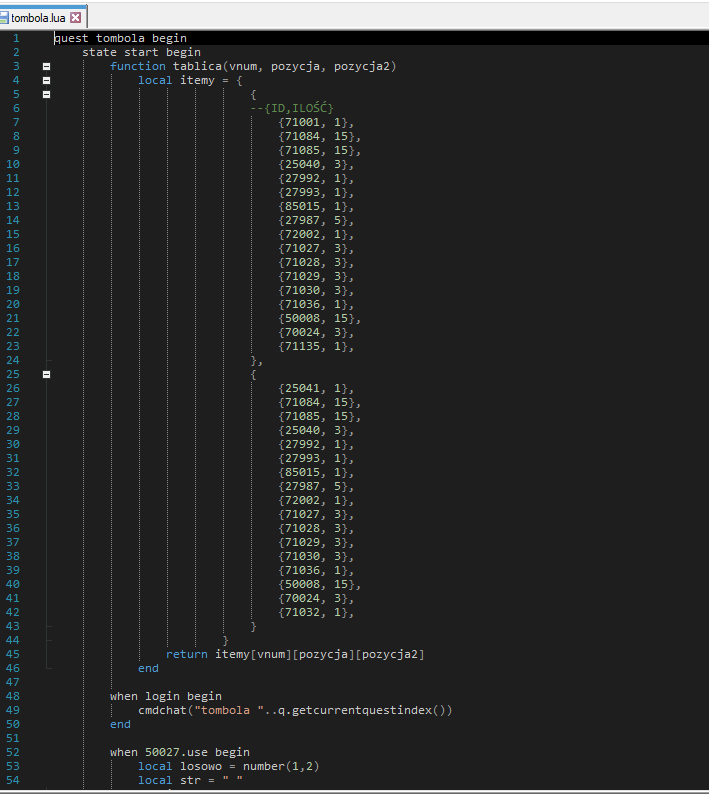Select the tombola.lua file tab
This screenshot has height=794, width=709.
[x=43, y=18]
